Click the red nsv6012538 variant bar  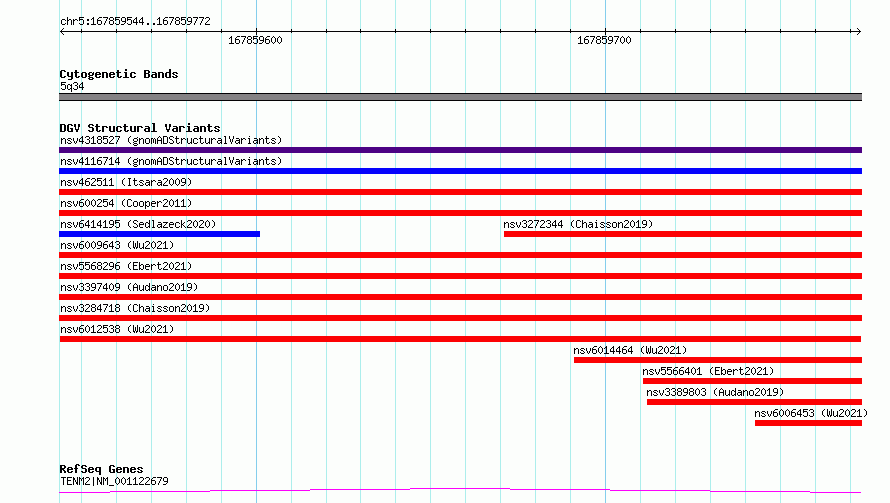460,339
